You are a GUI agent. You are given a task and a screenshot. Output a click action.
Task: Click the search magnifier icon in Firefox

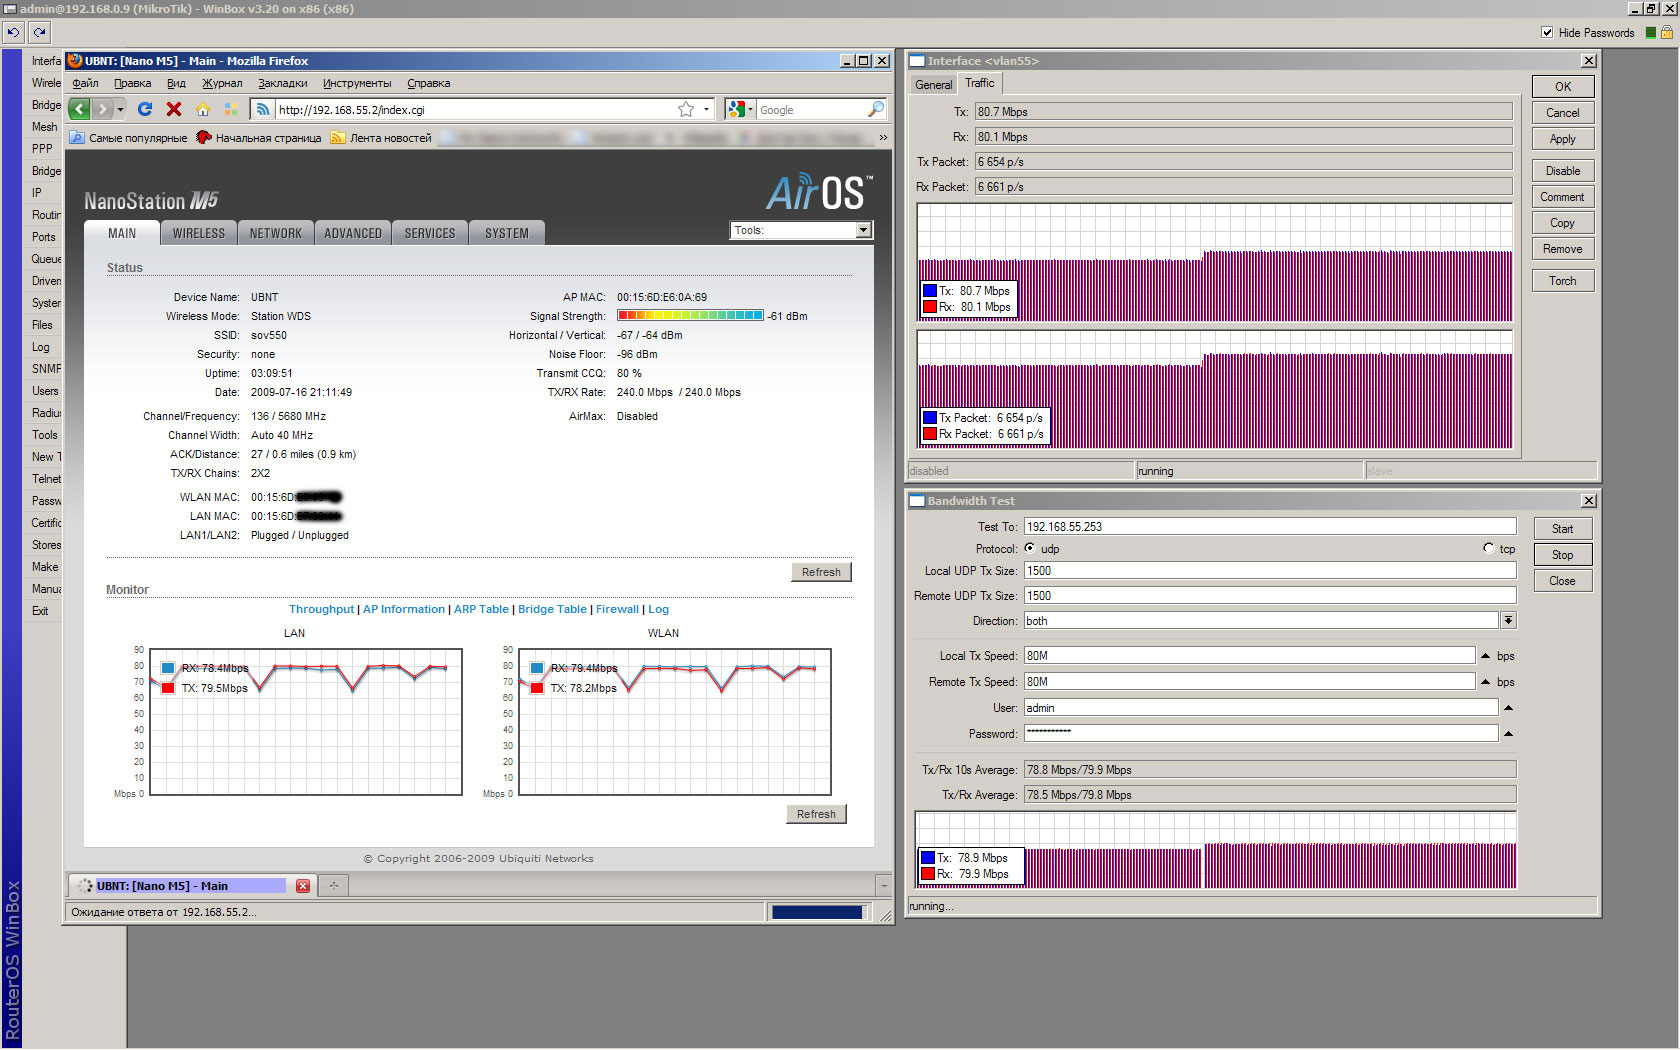point(876,109)
